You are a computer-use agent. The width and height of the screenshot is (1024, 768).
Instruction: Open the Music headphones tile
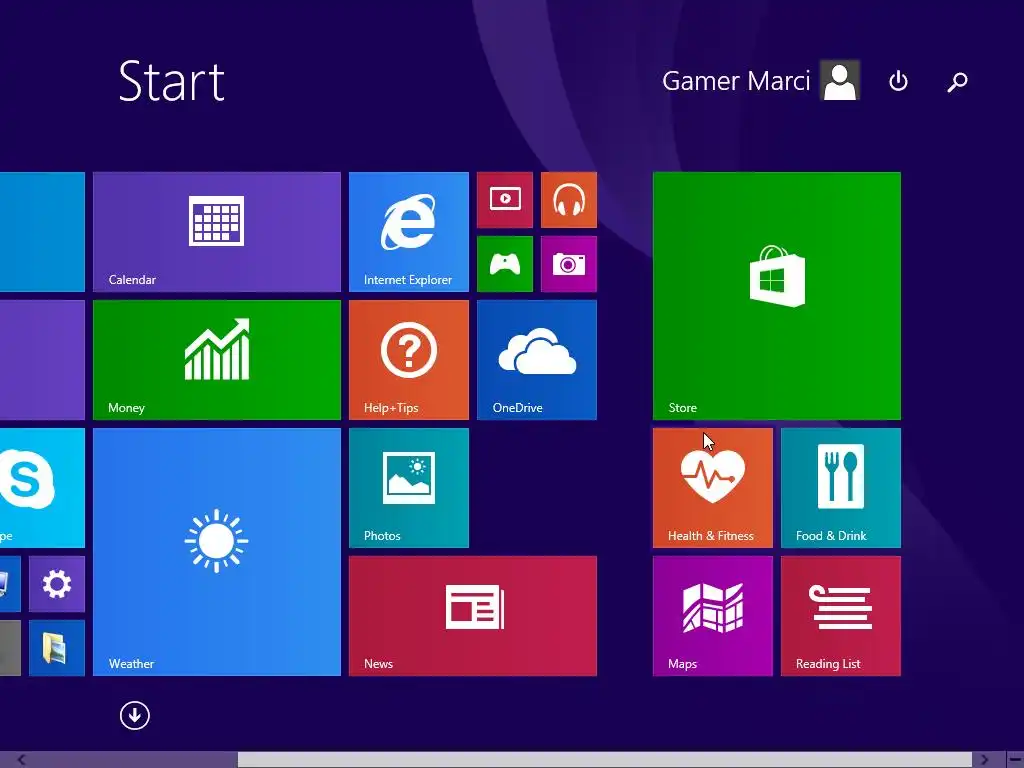click(569, 200)
